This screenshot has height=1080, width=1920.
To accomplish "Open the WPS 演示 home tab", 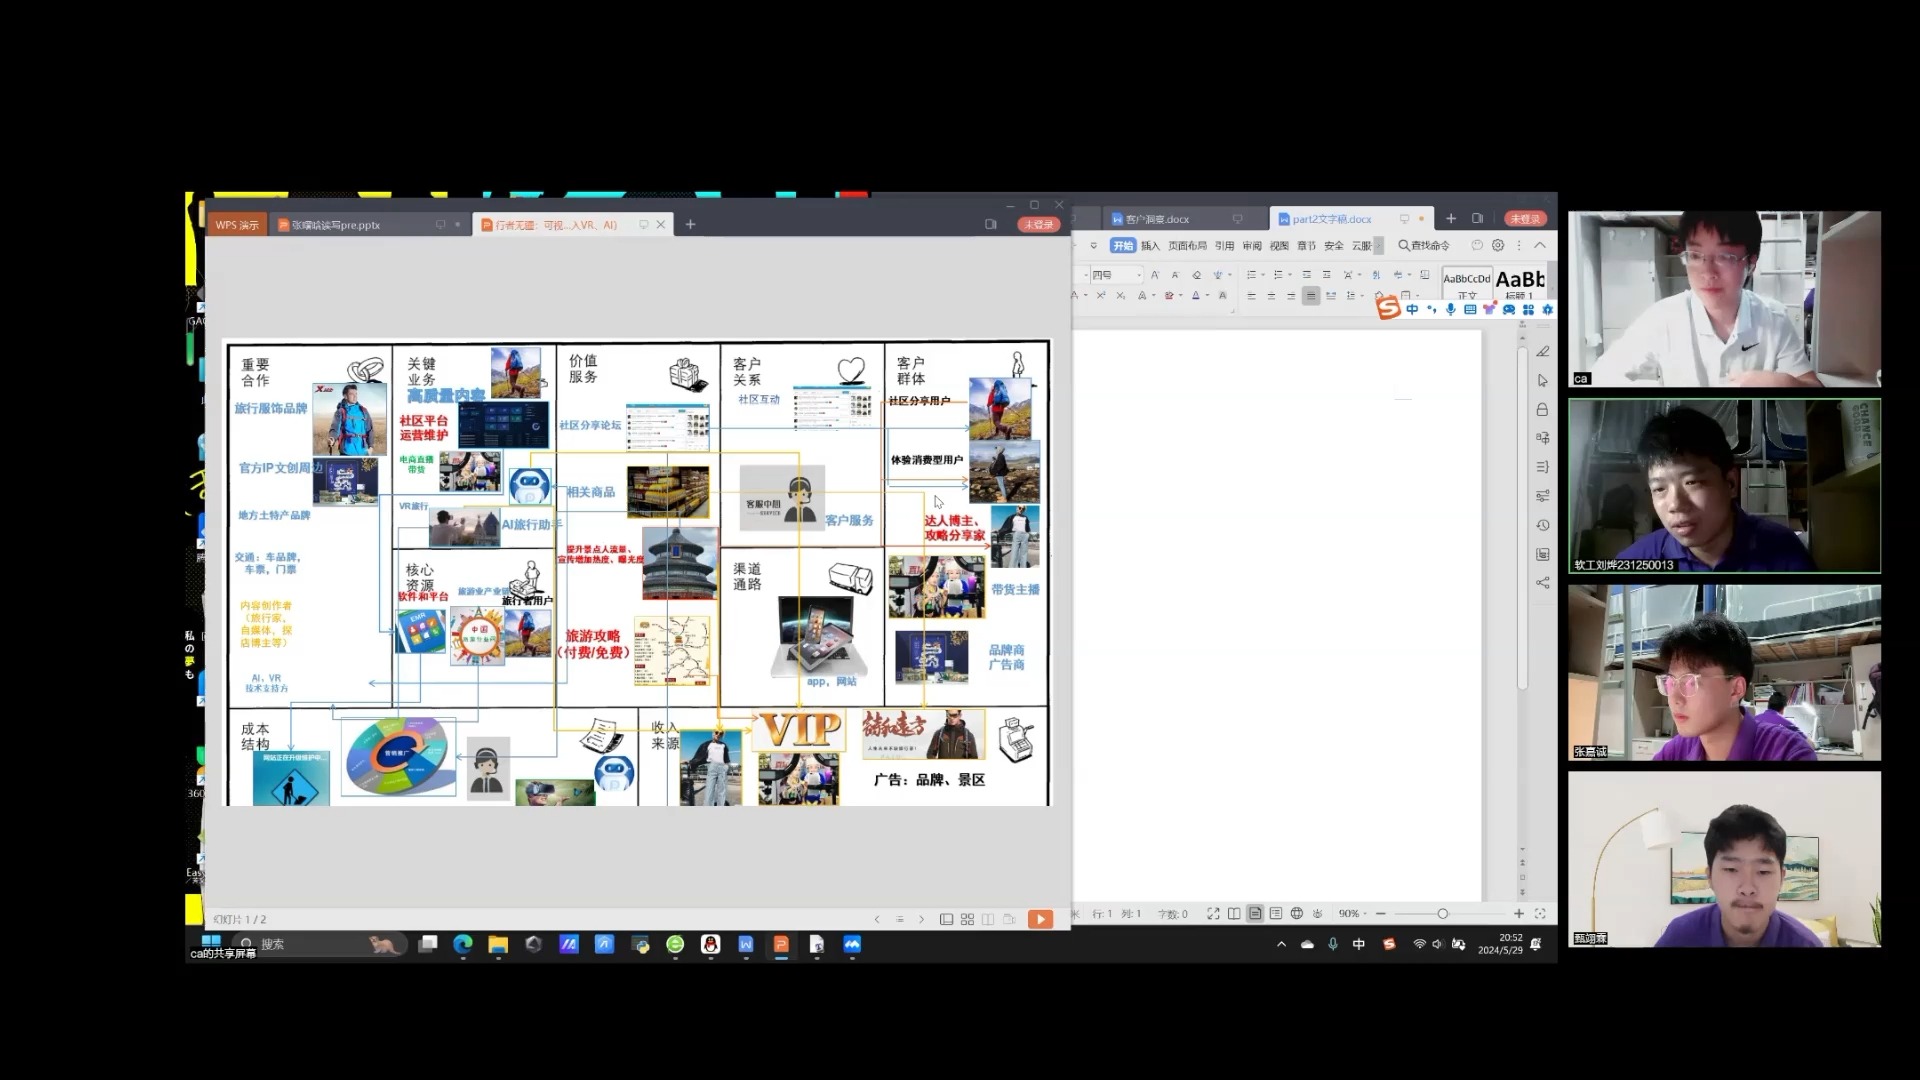I will 237,225.
